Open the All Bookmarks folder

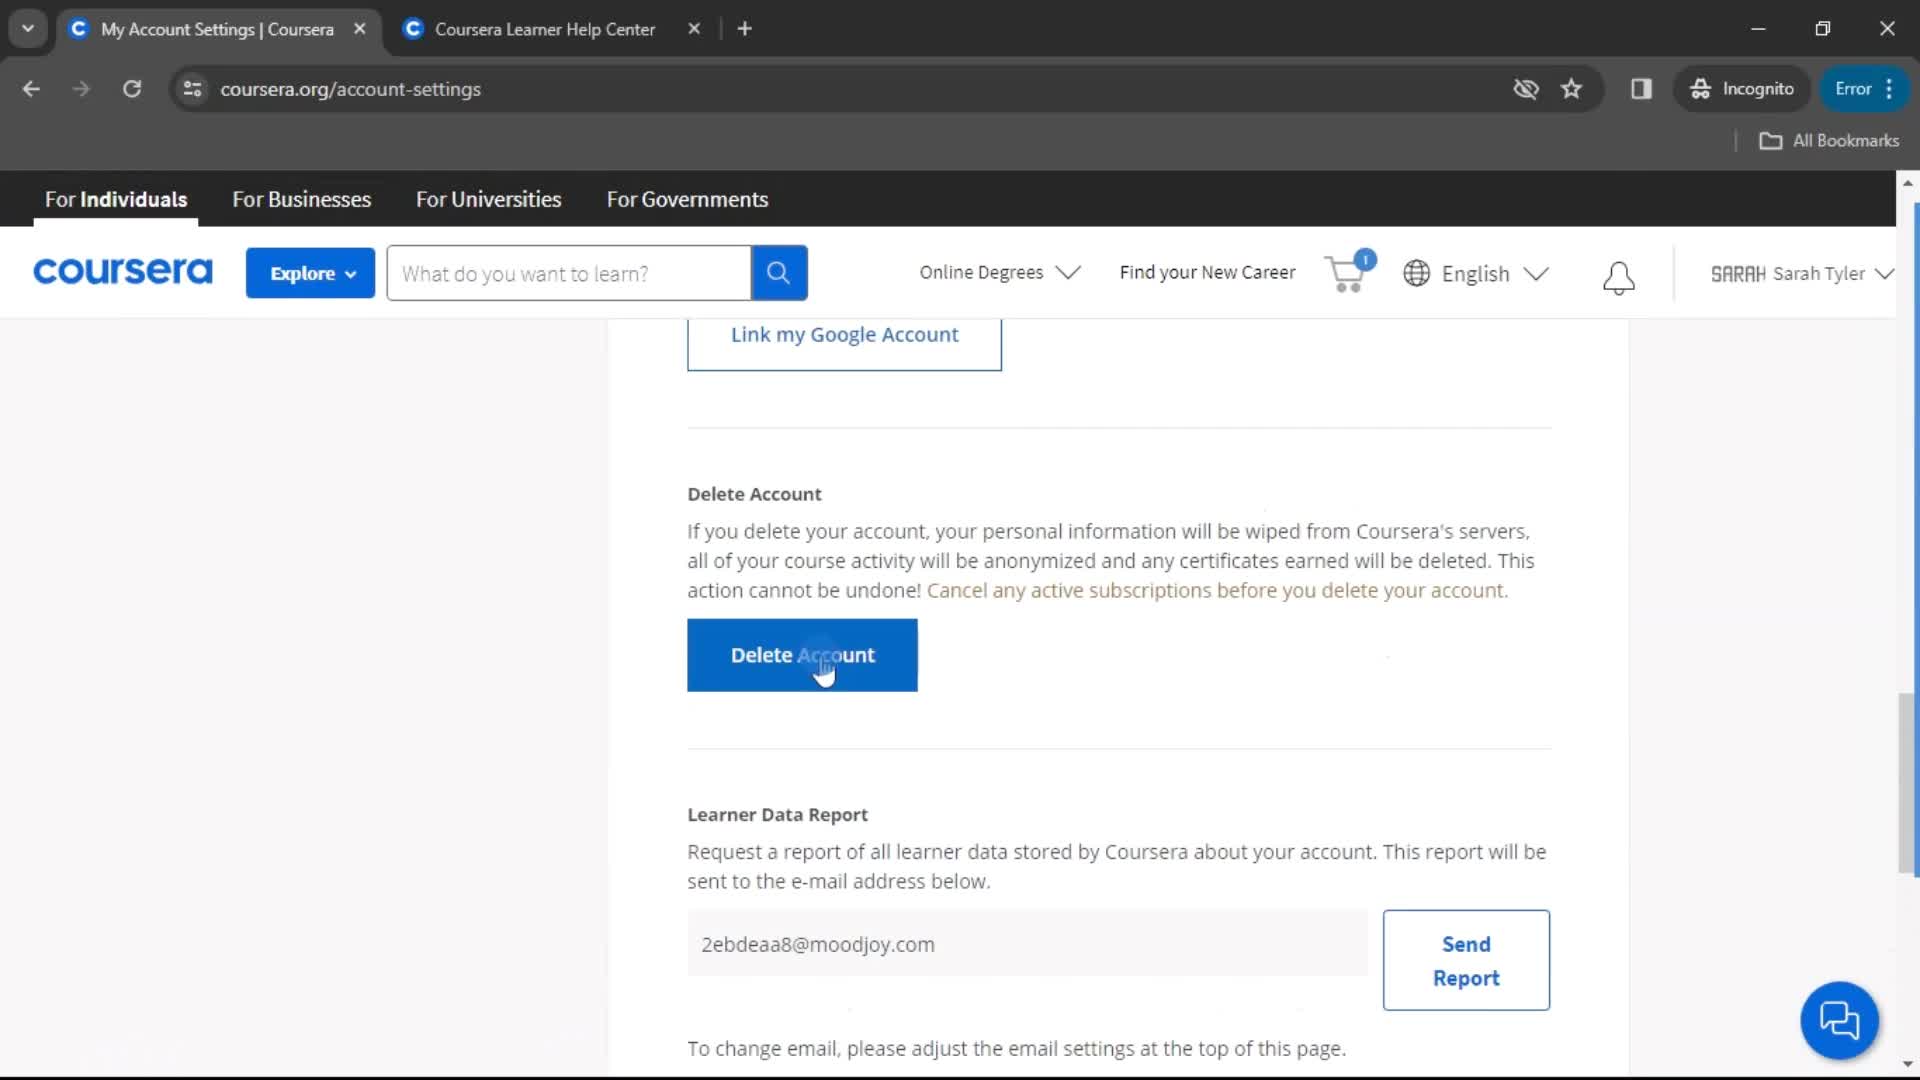[1829, 141]
